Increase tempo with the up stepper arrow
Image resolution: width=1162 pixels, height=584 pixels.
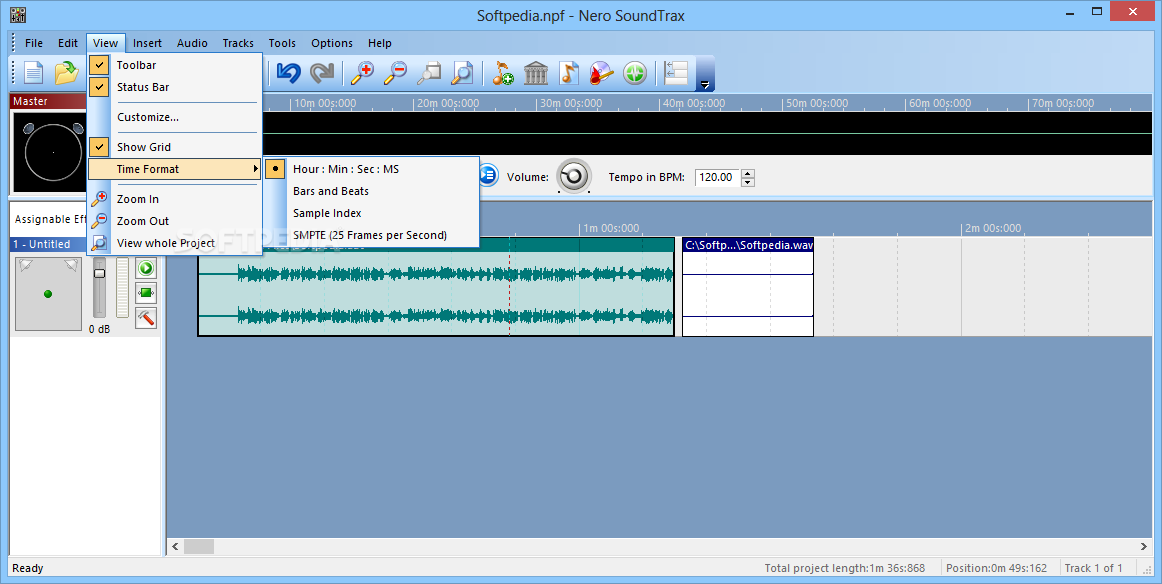click(x=748, y=173)
